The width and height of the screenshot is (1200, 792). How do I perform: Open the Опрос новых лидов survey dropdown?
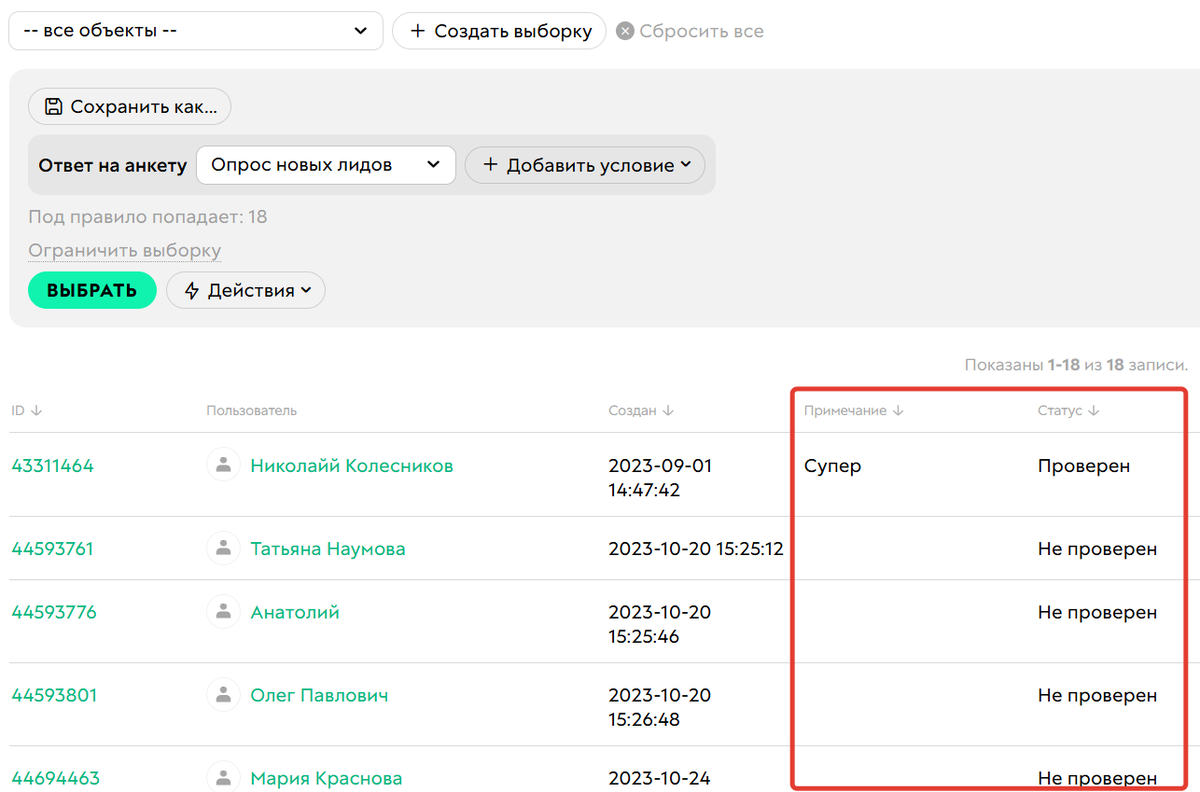click(325, 166)
